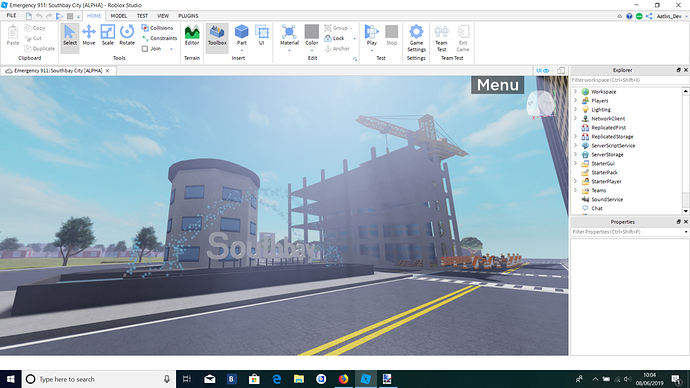Toggle the Collisions option
The height and width of the screenshot is (388, 690).
157,28
